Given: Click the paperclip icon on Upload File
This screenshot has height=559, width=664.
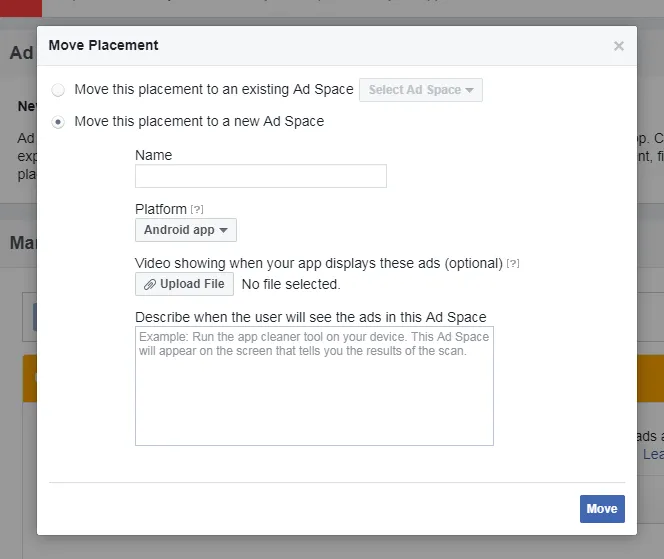Looking at the screenshot, I should pos(150,284).
